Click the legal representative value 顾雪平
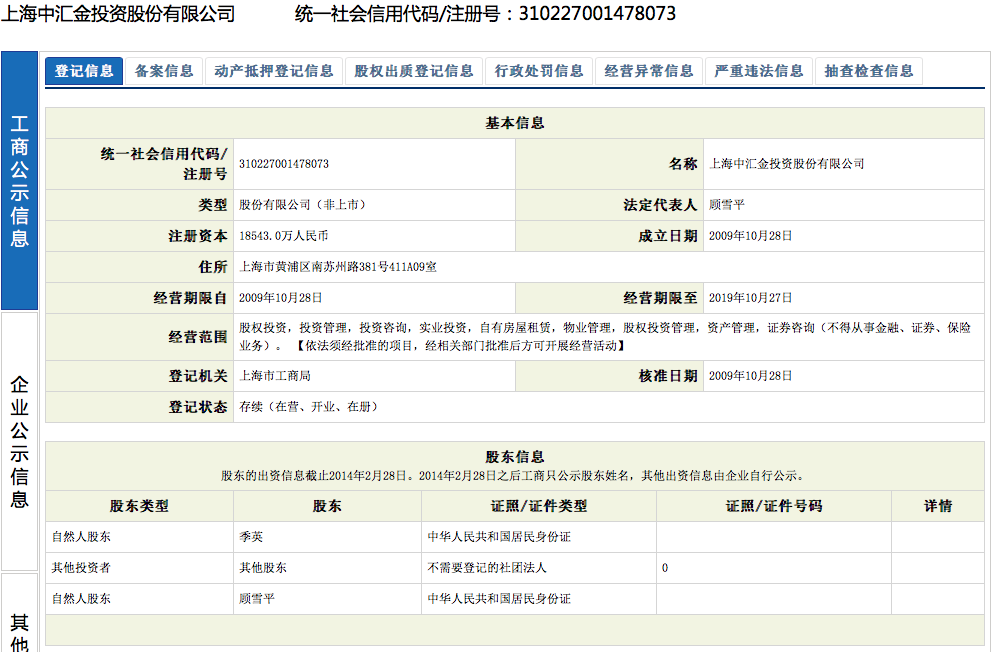 pos(727,205)
